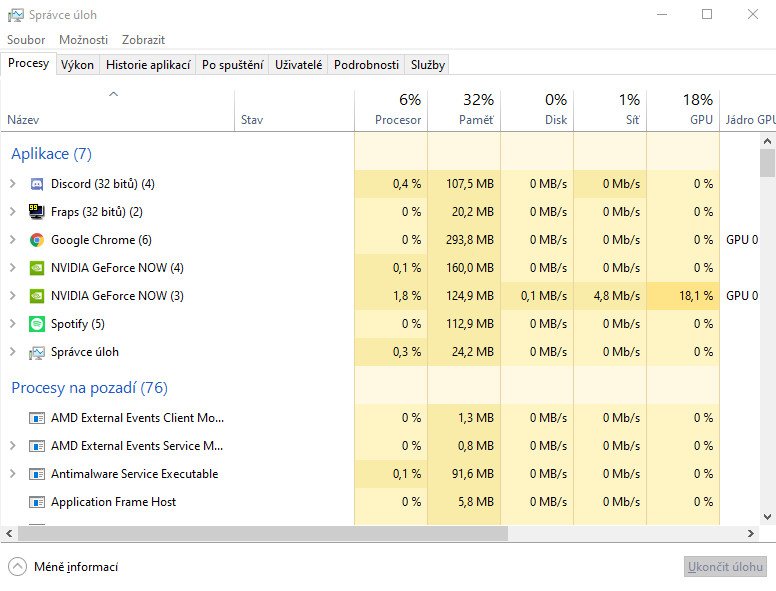Switch to the Služby tab
Viewport: 776px width, 591px height.
tap(427, 65)
